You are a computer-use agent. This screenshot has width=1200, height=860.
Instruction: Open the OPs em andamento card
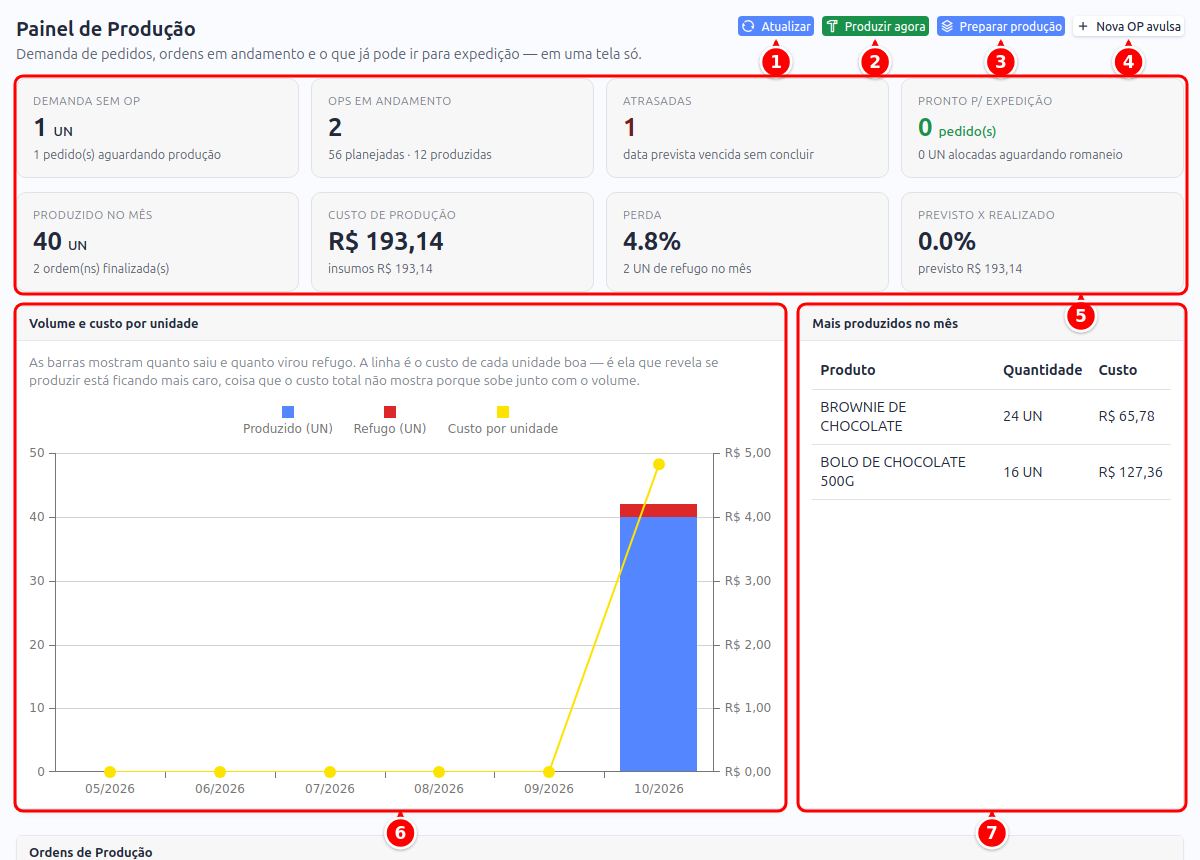click(x=452, y=128)
